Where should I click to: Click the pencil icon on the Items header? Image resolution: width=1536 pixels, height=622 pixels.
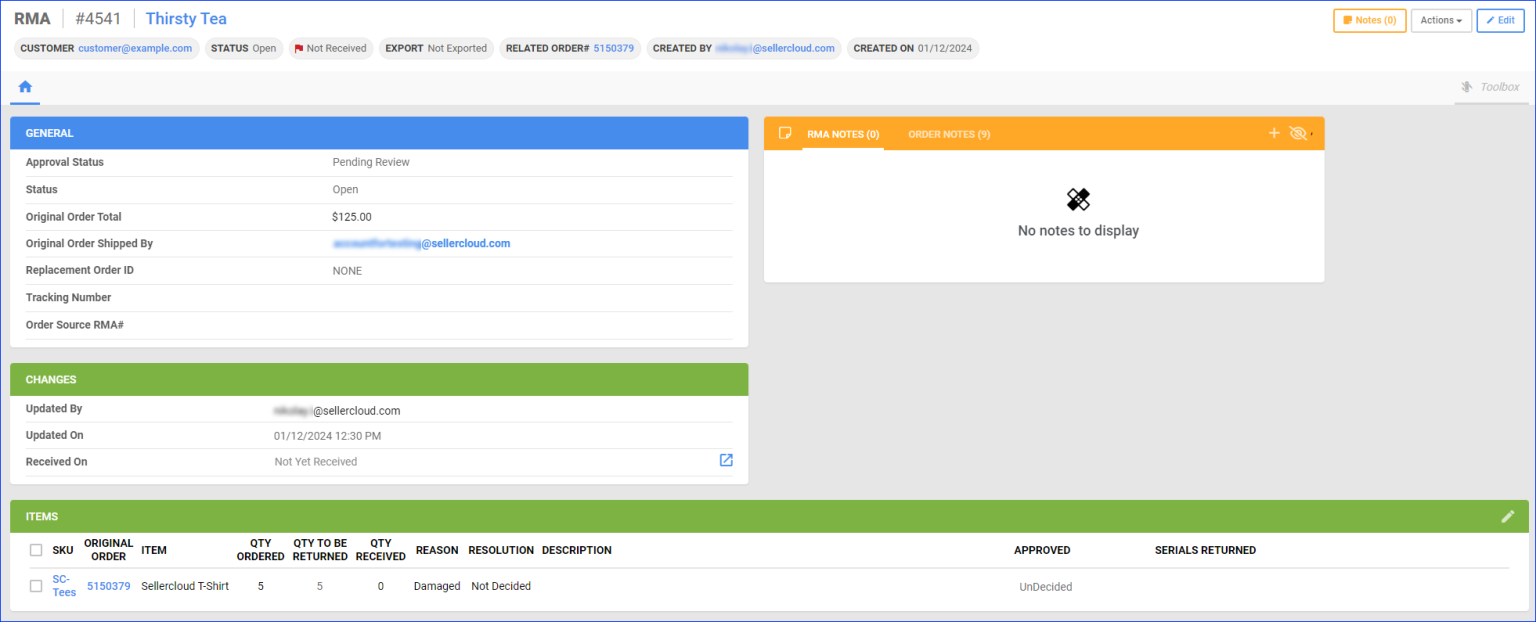[x=1508, y=515]
